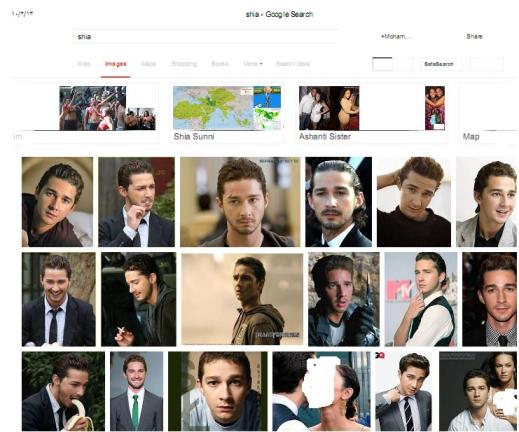Click the search box containing shia
This screenshot has height=432, width=519.
coord(204,36)
